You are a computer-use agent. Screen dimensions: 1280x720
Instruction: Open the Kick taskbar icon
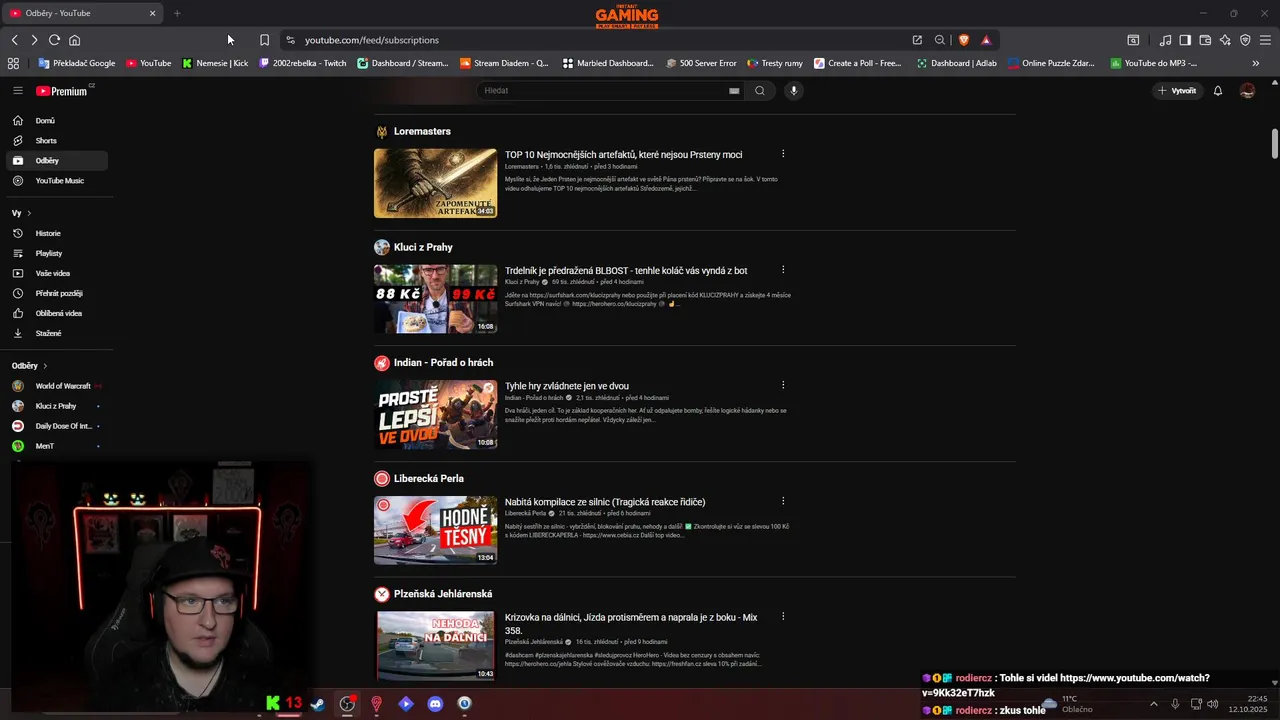click(x=273, y=704)
